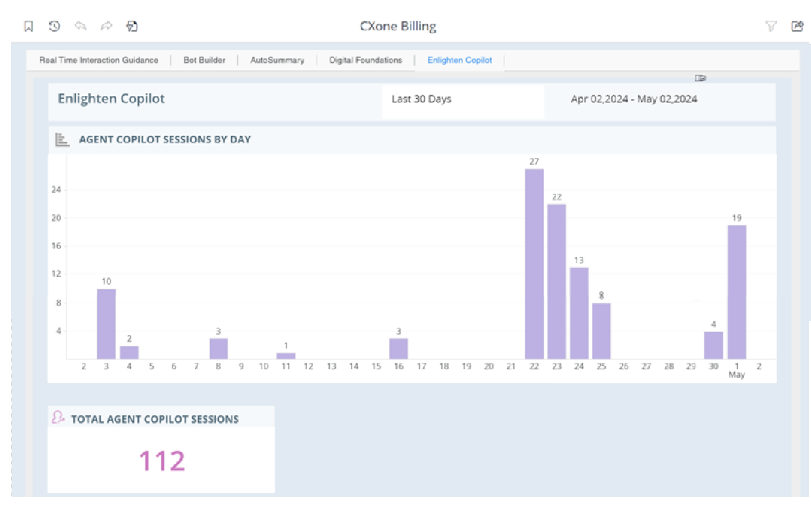The height and width of the screenshot is (505, 811).
Task: Click the y-axis value 16
Action: (56, 246)
